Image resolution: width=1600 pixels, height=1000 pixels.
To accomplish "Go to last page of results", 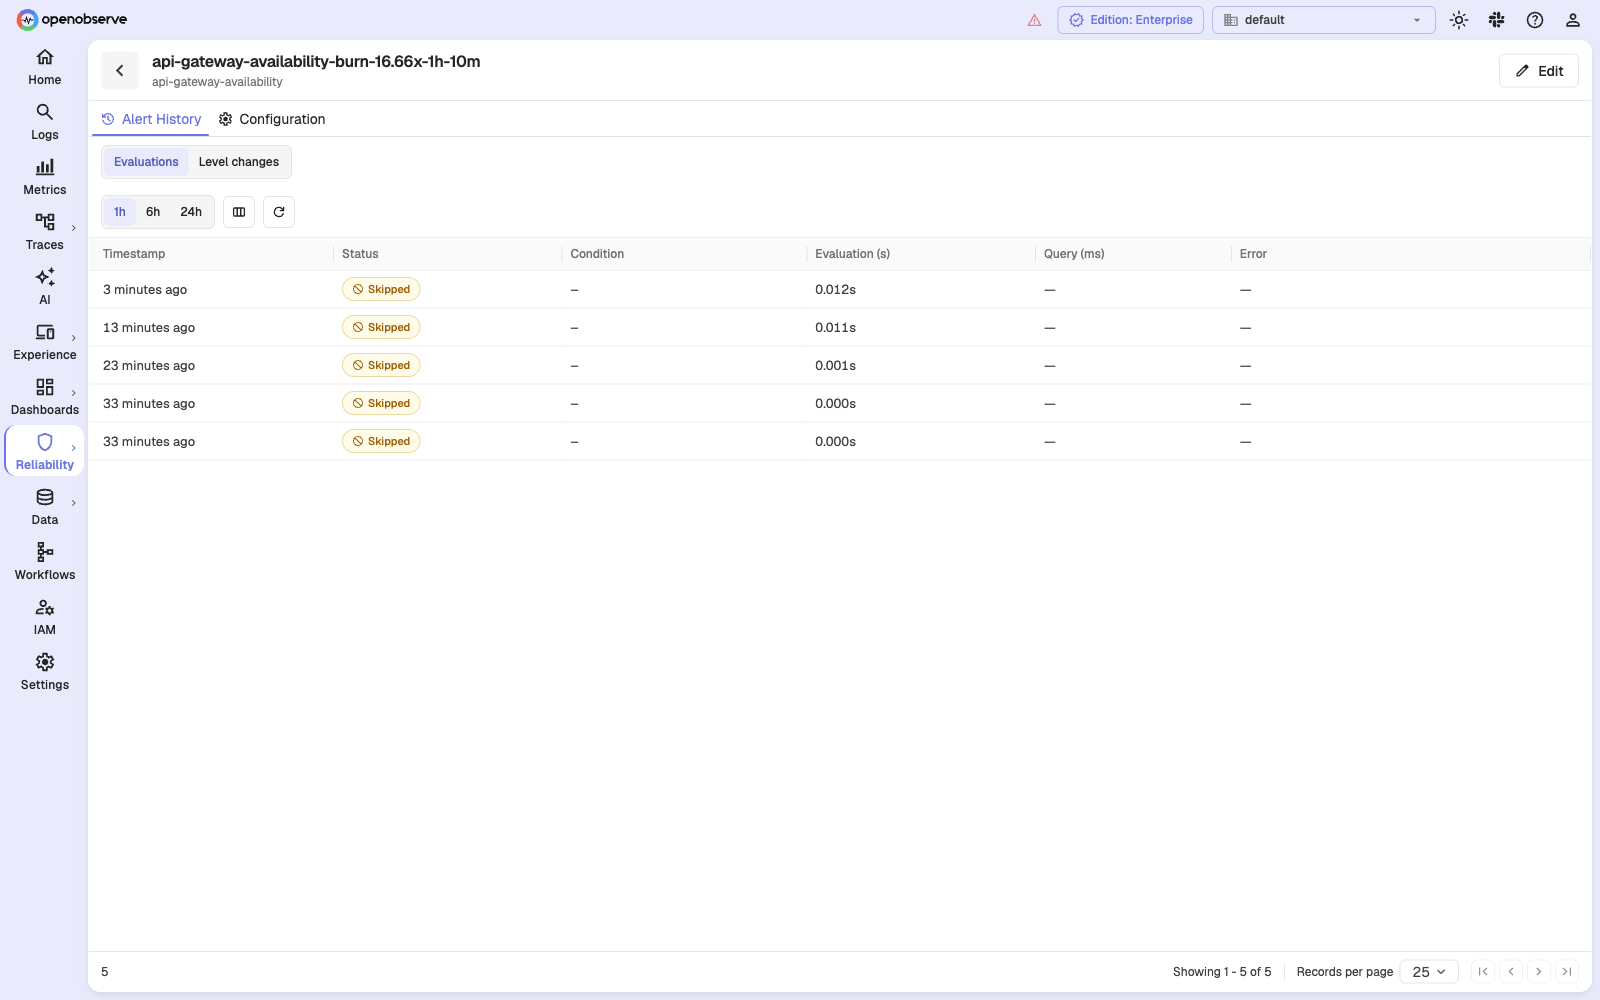I will click(x=1567, y=972).
